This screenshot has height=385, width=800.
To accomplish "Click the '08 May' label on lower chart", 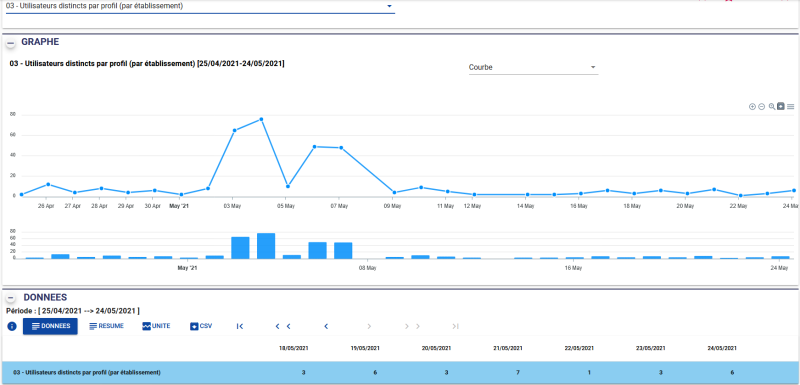I will click(x=367, y=268).
